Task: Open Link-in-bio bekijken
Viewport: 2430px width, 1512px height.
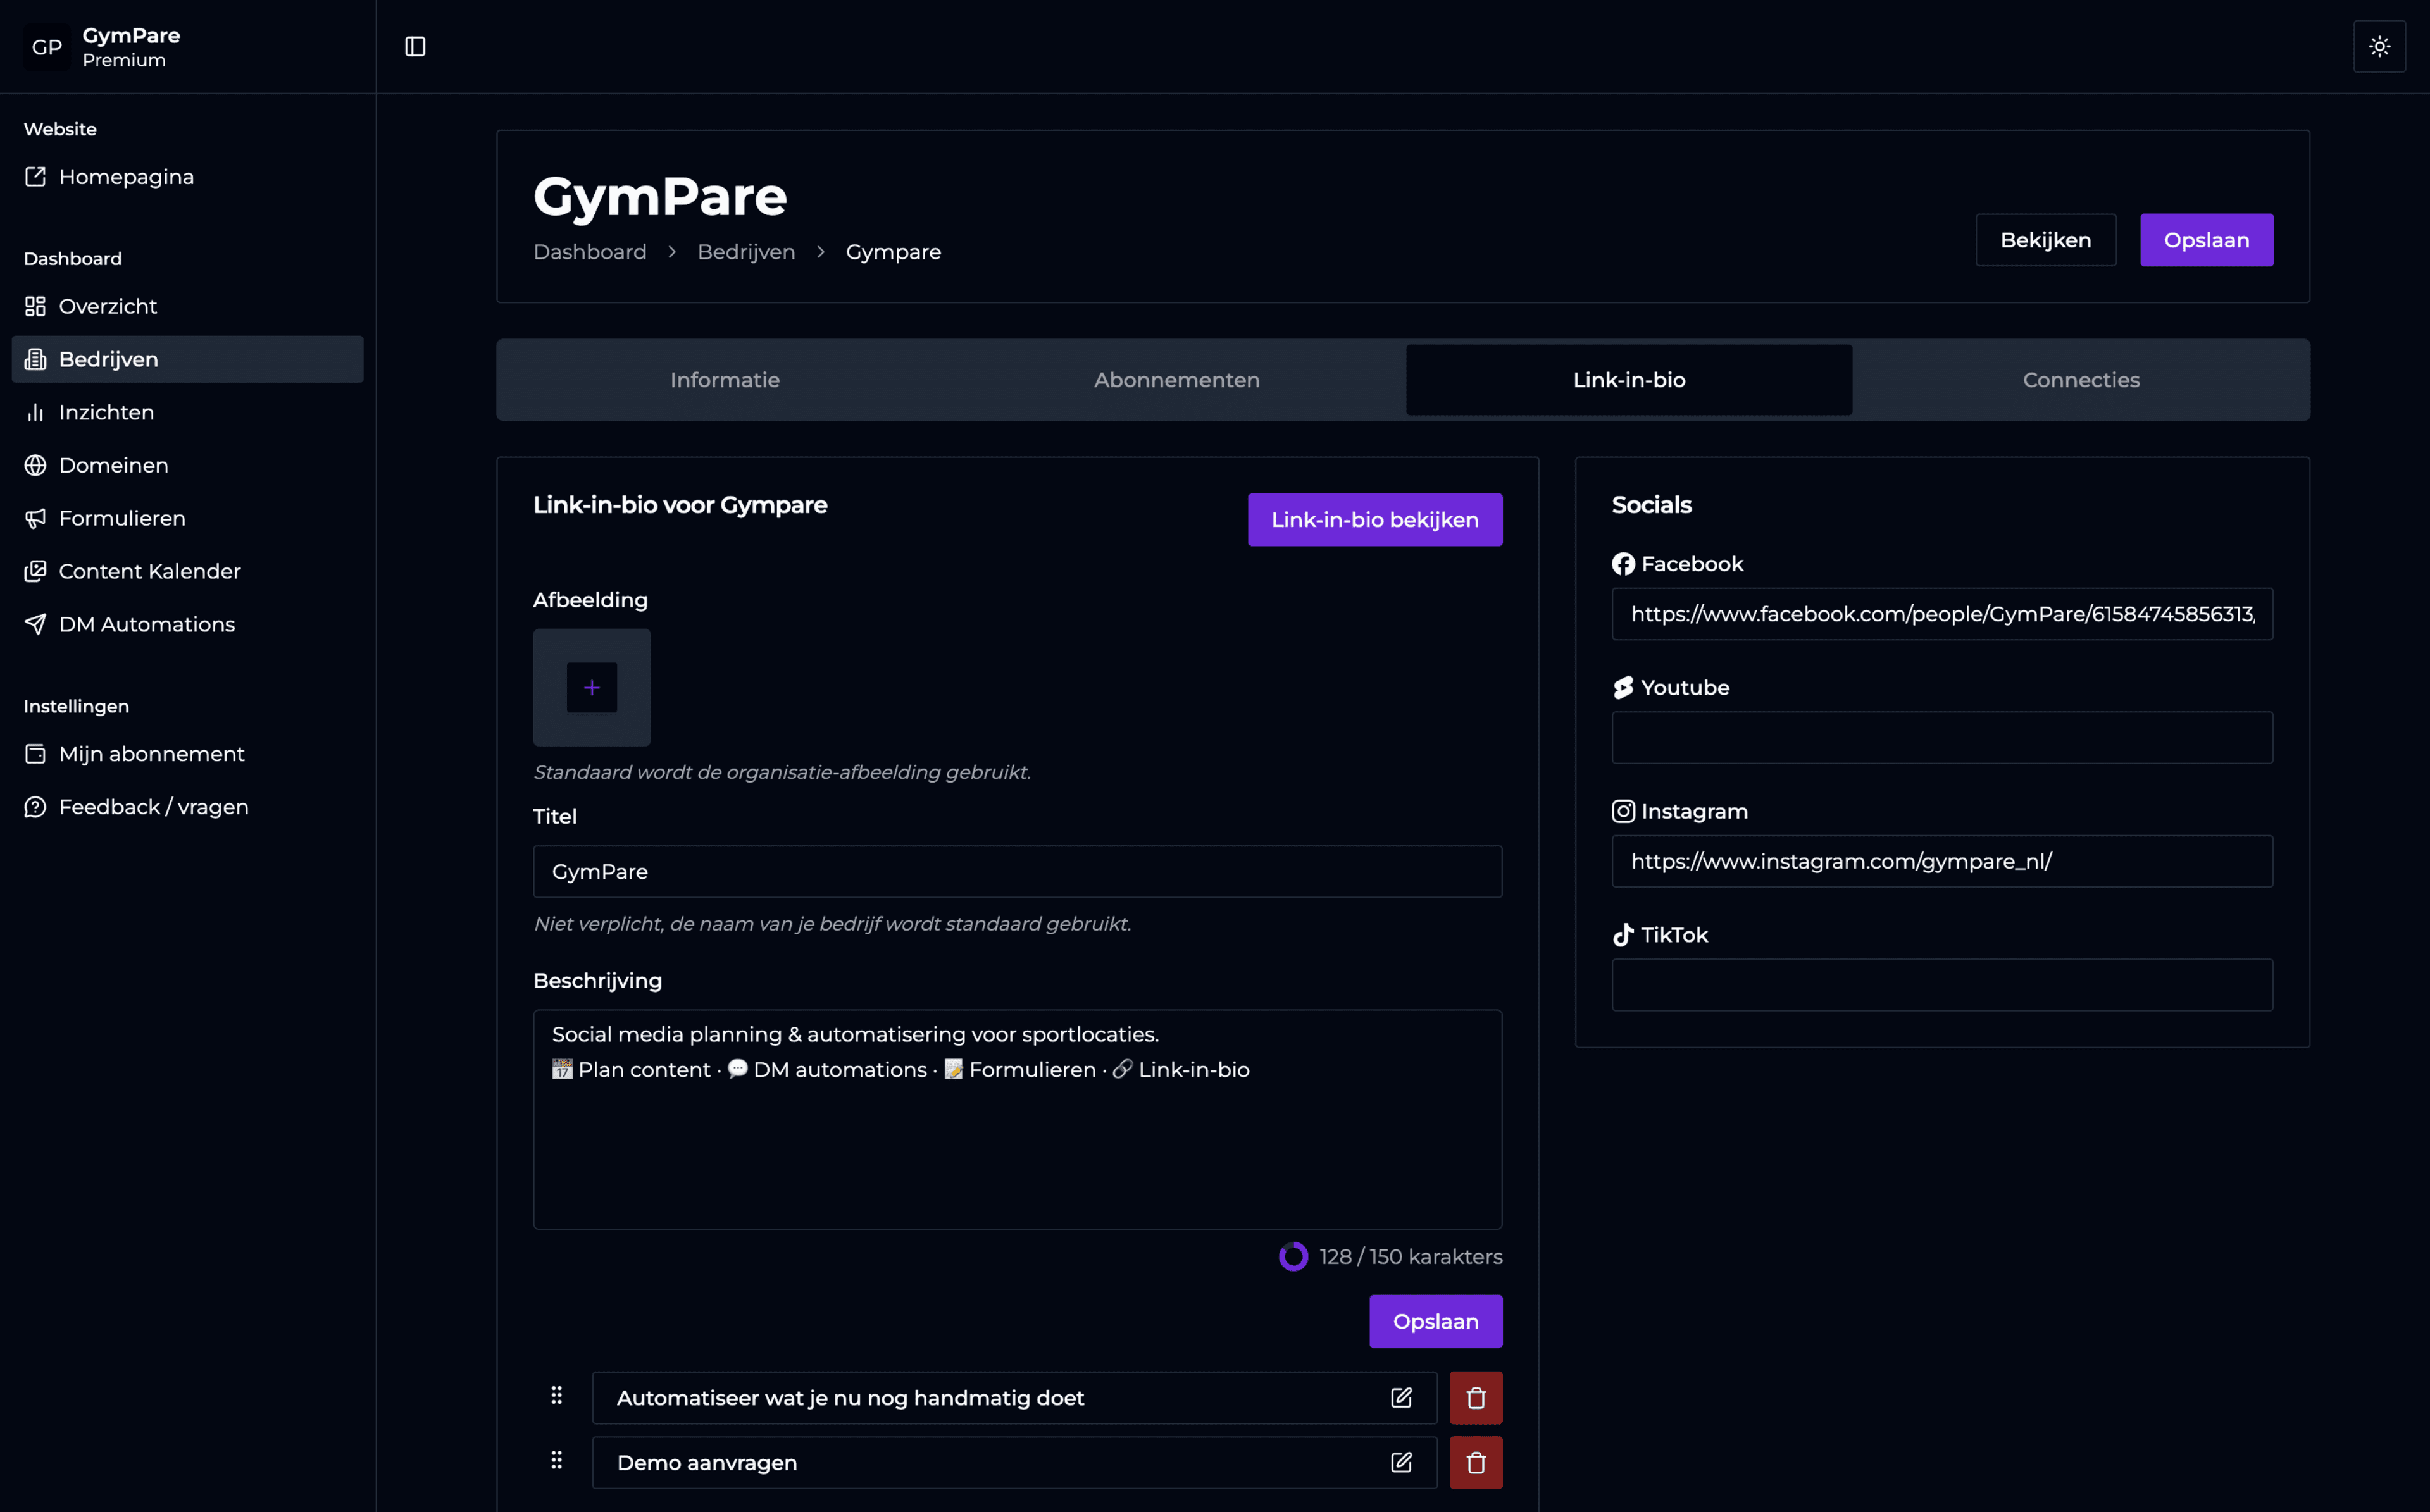Action: click(1375, 519)
